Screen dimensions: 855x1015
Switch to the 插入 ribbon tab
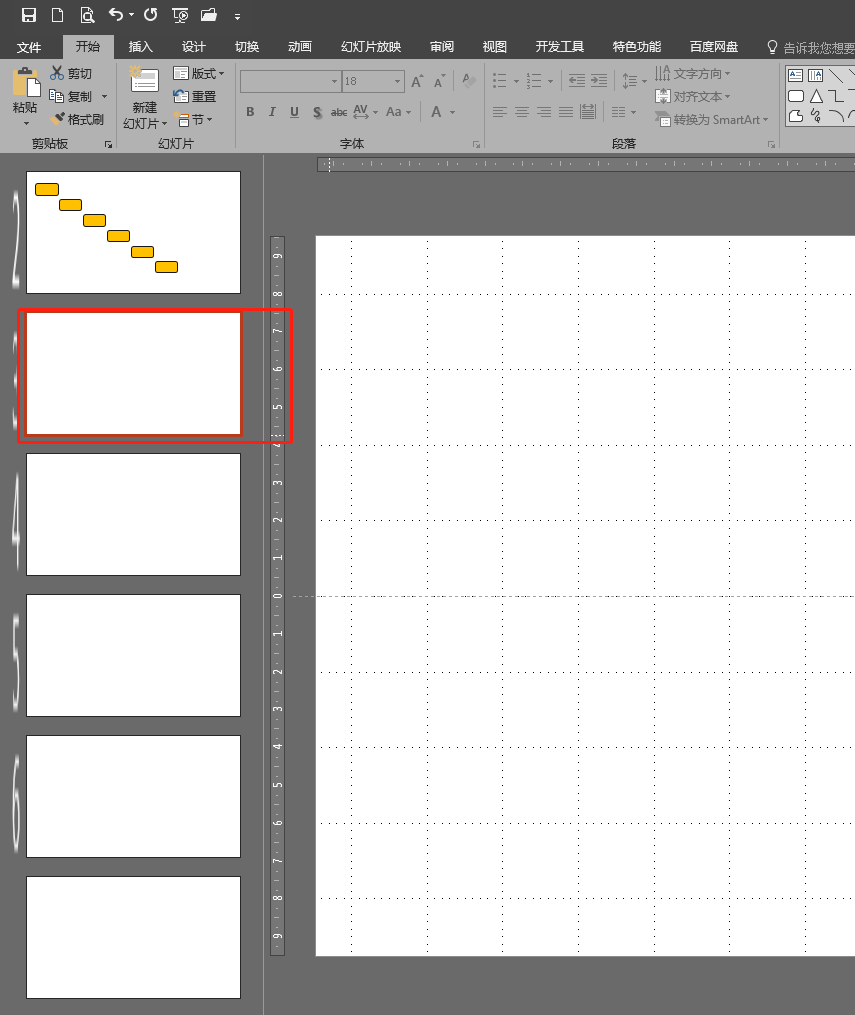pos(139,46)
